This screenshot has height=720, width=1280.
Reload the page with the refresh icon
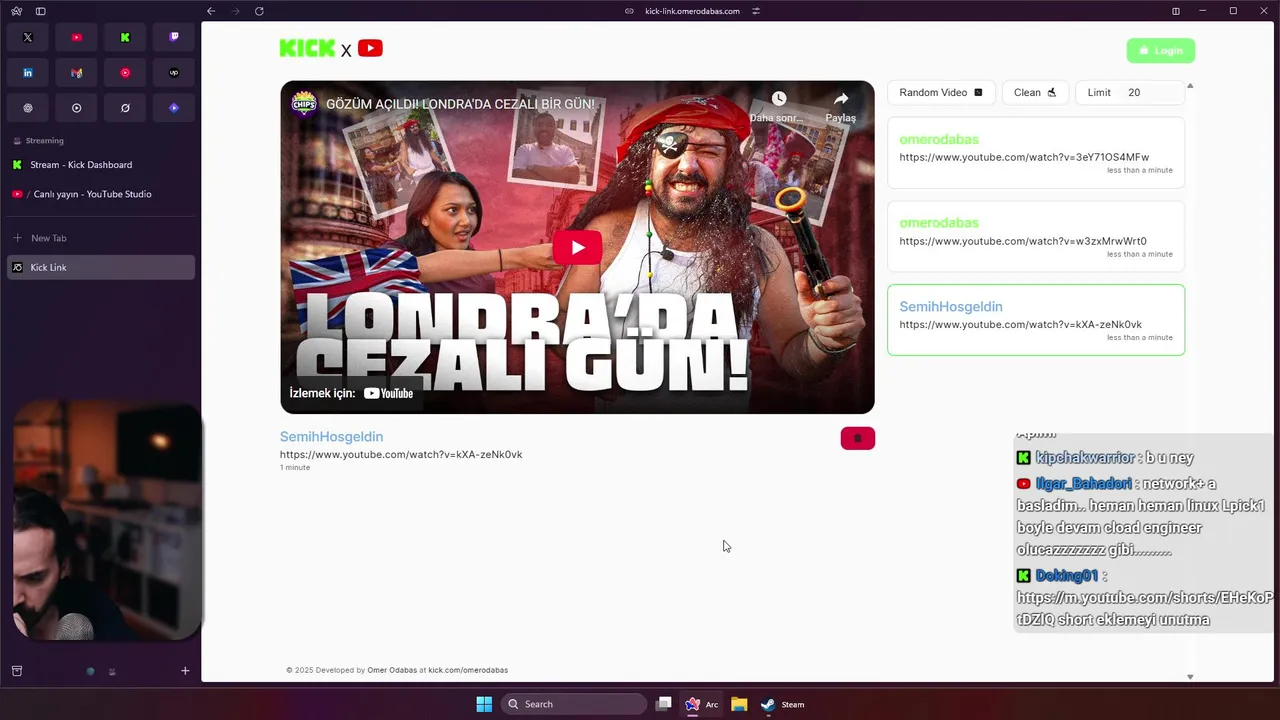(x=259, y=11)
